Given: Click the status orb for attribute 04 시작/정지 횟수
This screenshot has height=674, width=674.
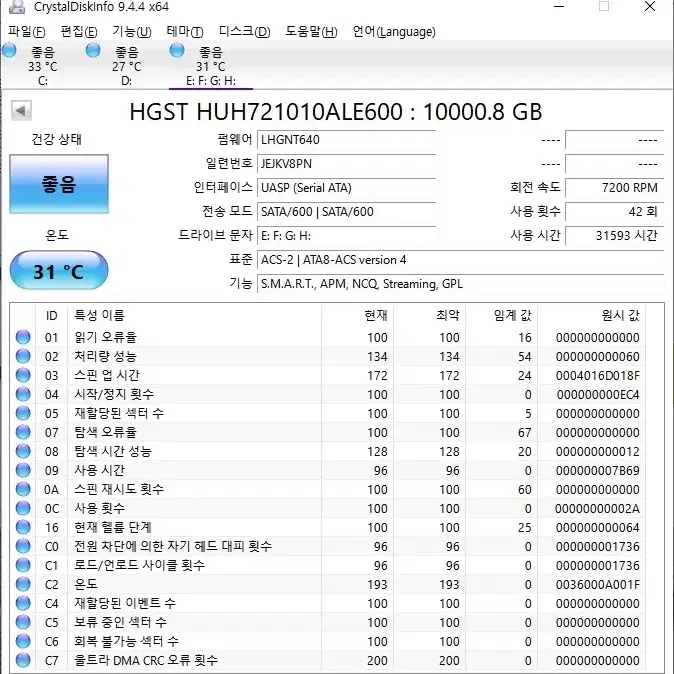Looking at the screenshot, I should [23, 394].
